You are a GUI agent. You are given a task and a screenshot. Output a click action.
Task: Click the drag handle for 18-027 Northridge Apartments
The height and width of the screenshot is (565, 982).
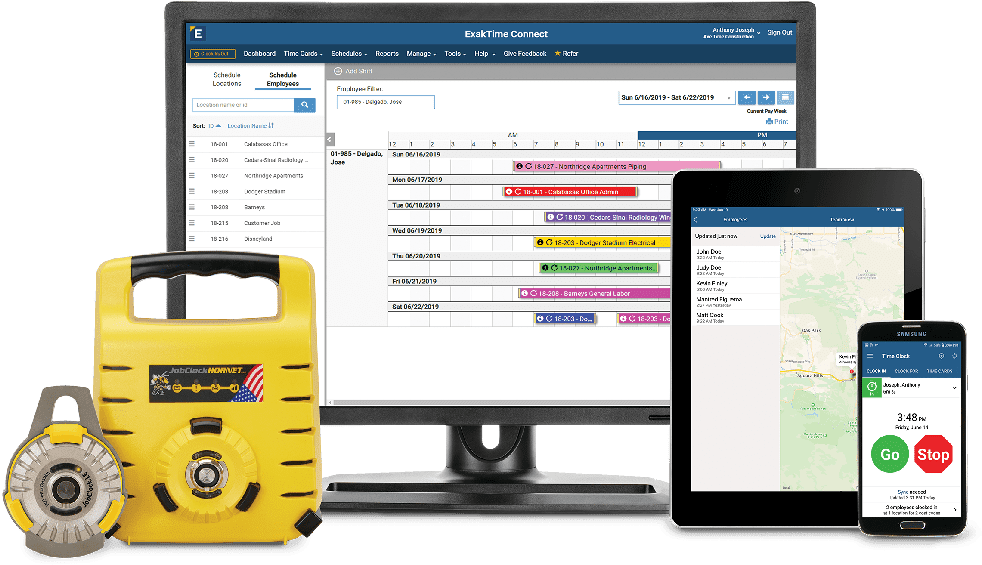click(192, 175)
